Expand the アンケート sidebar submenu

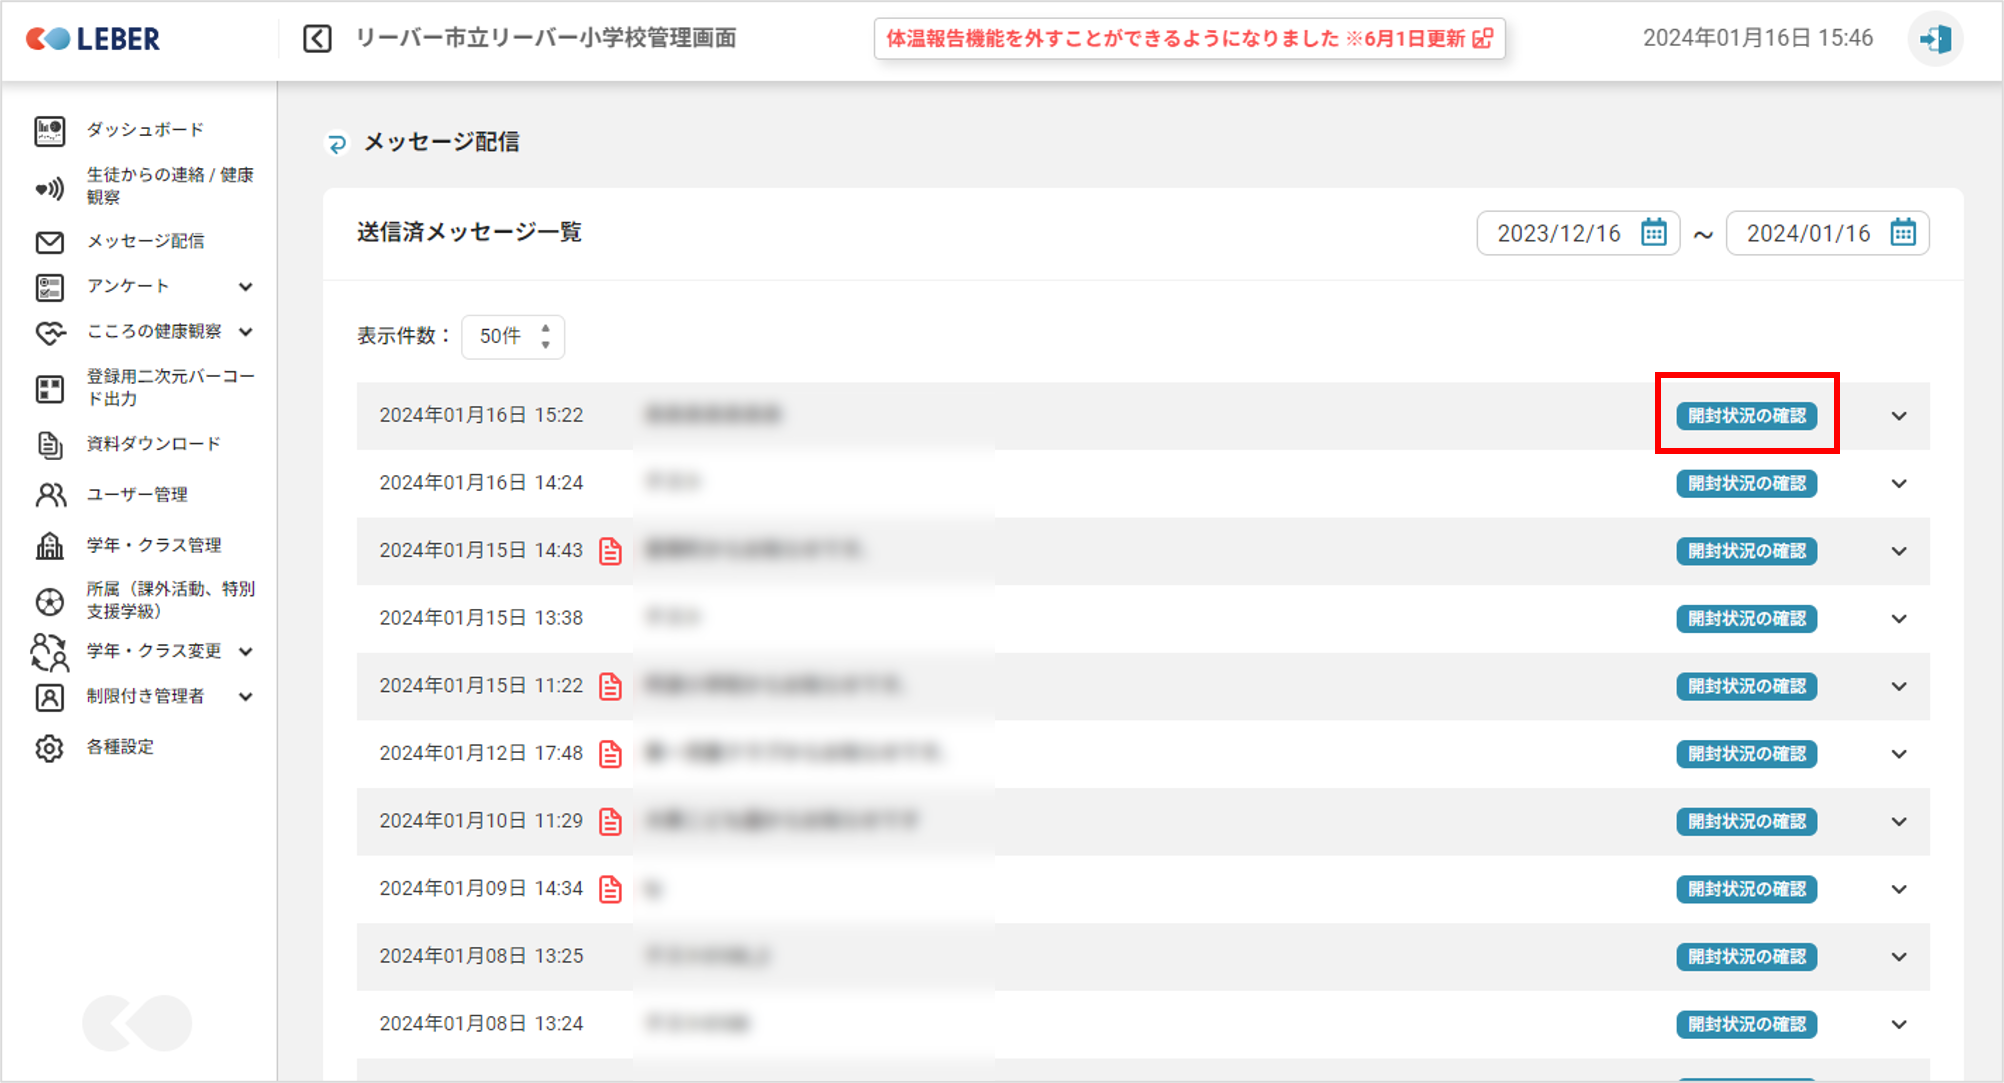tap(246, 287)
